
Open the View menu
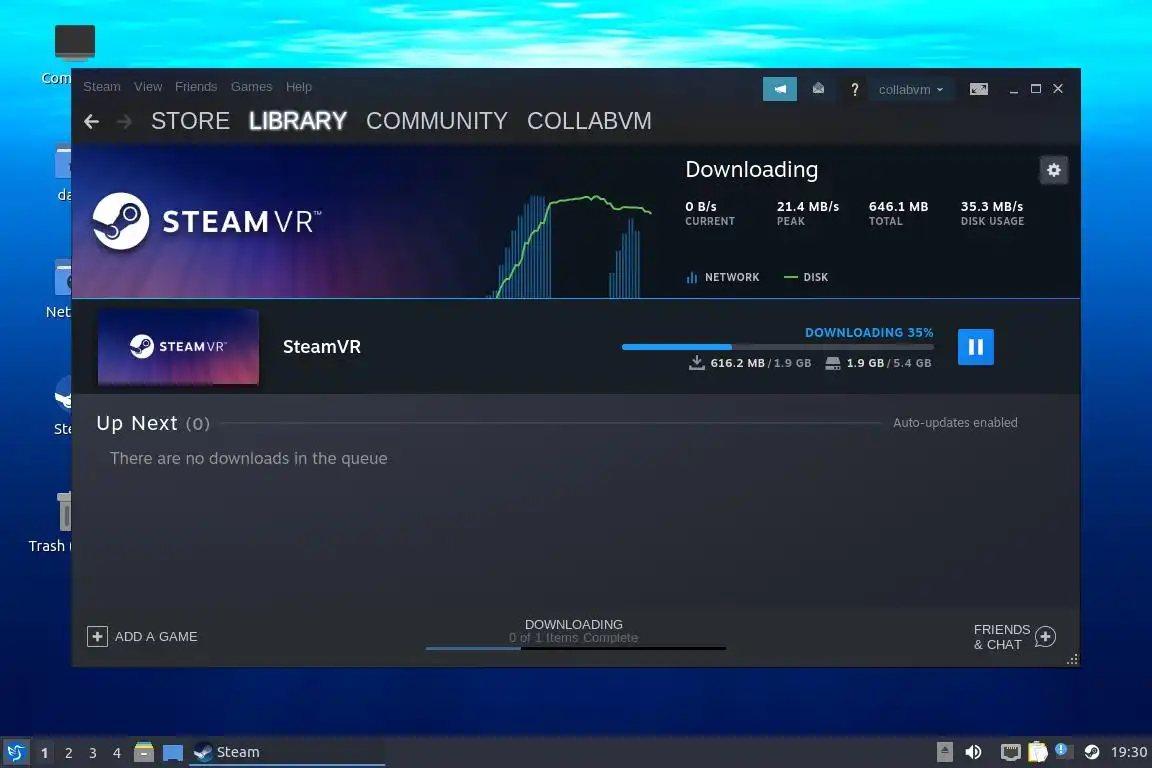(148, 87)
